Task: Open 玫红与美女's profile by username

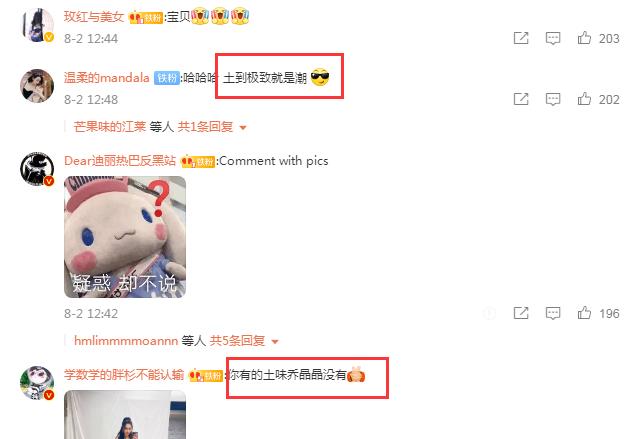Action: pyautogui.click(x=94, y=17)
